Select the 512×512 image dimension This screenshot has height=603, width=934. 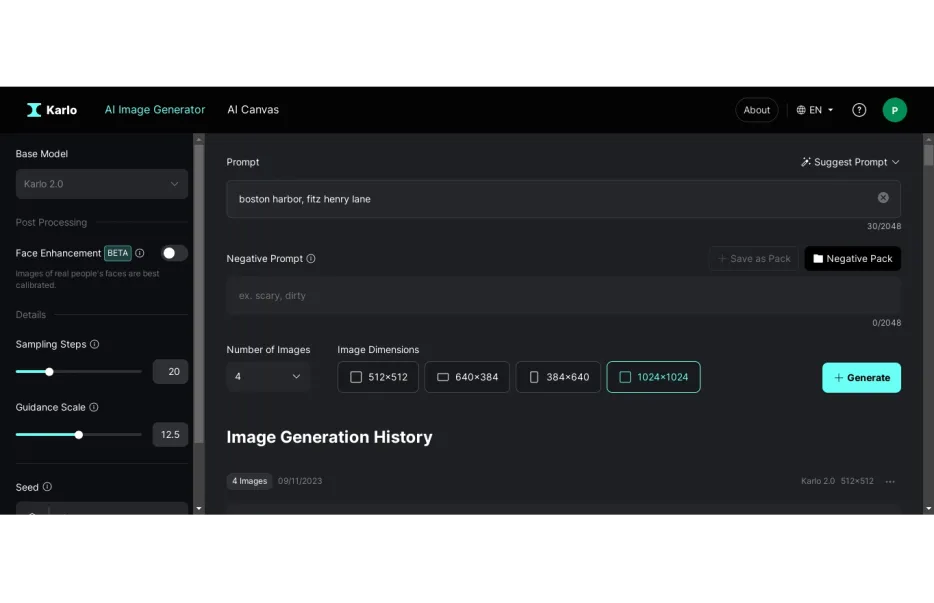click(x=378, y=377)
